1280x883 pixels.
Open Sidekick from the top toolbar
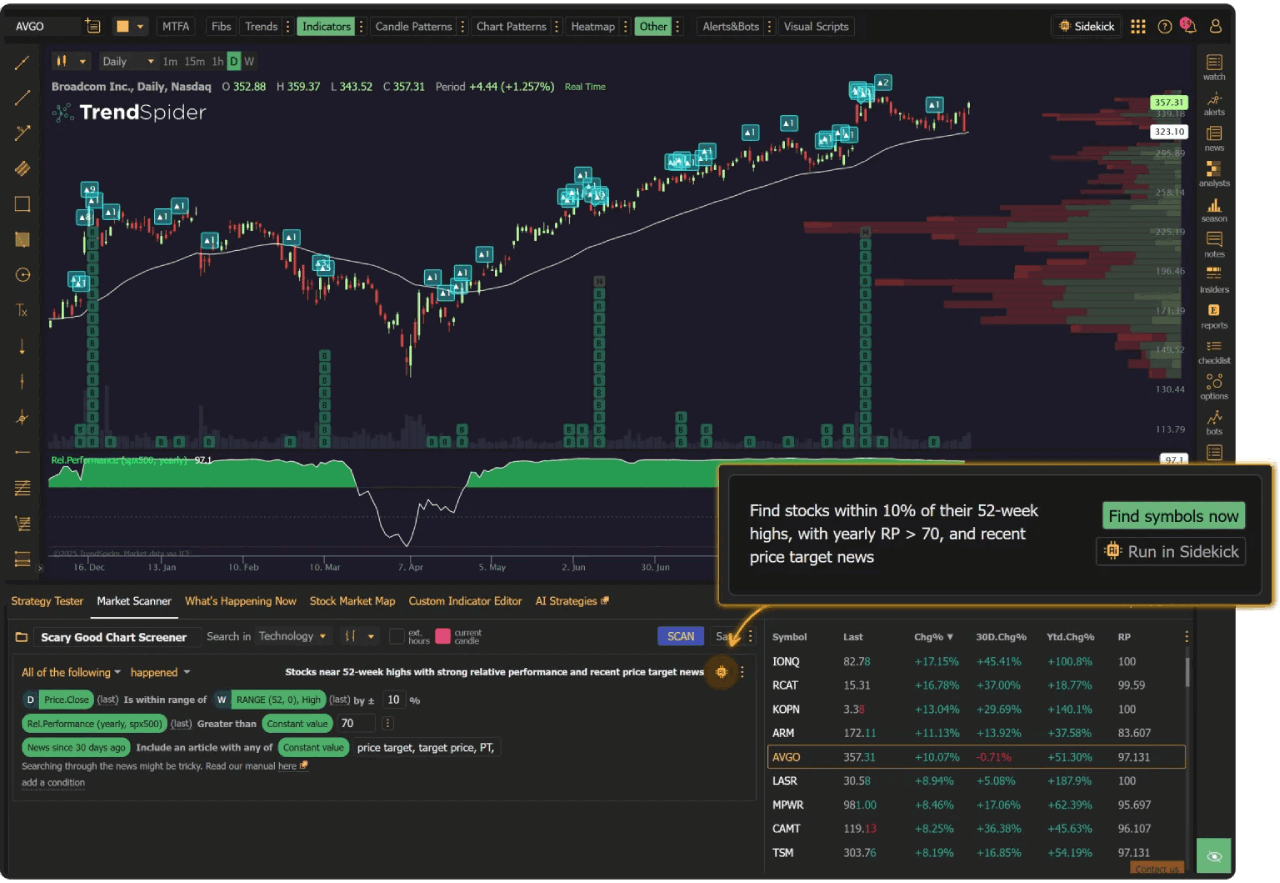[1086, 26]
